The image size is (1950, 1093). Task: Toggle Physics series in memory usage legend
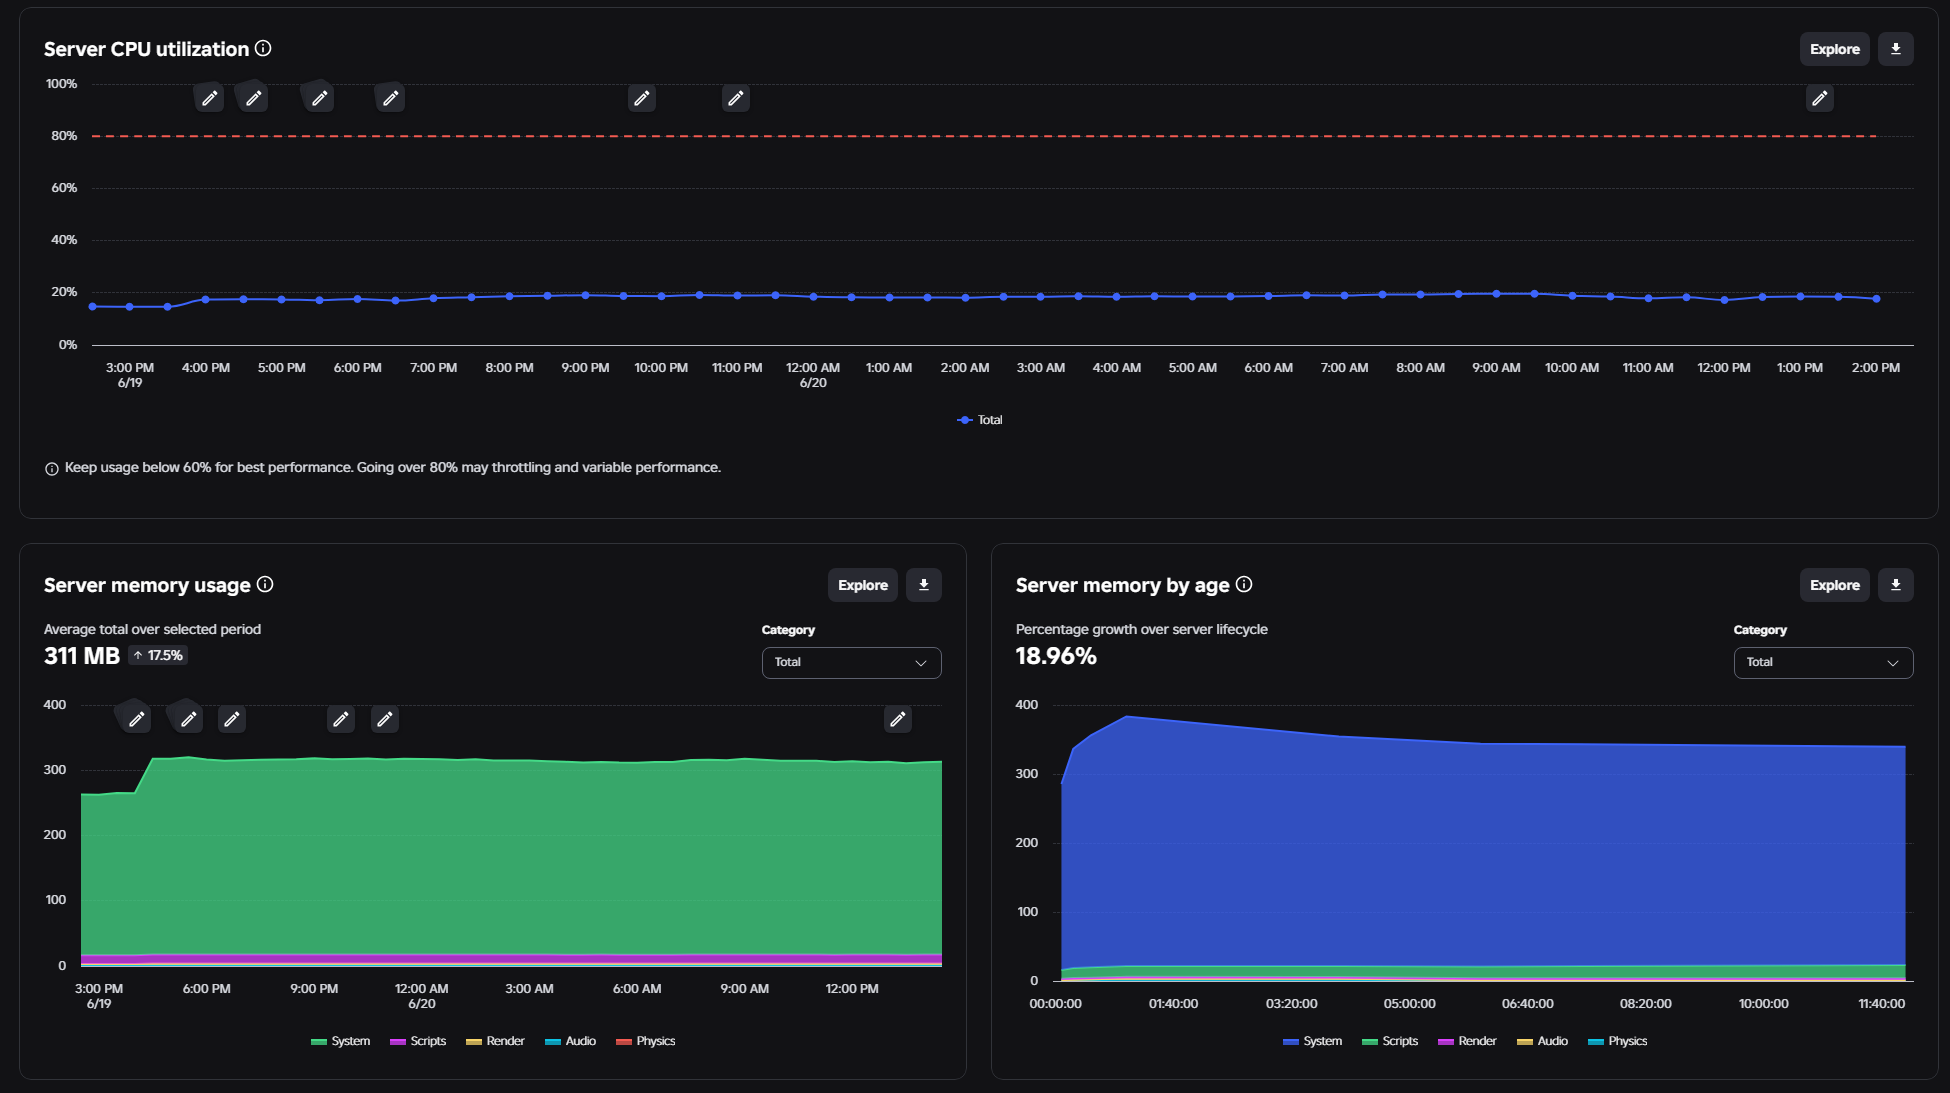646,1041
